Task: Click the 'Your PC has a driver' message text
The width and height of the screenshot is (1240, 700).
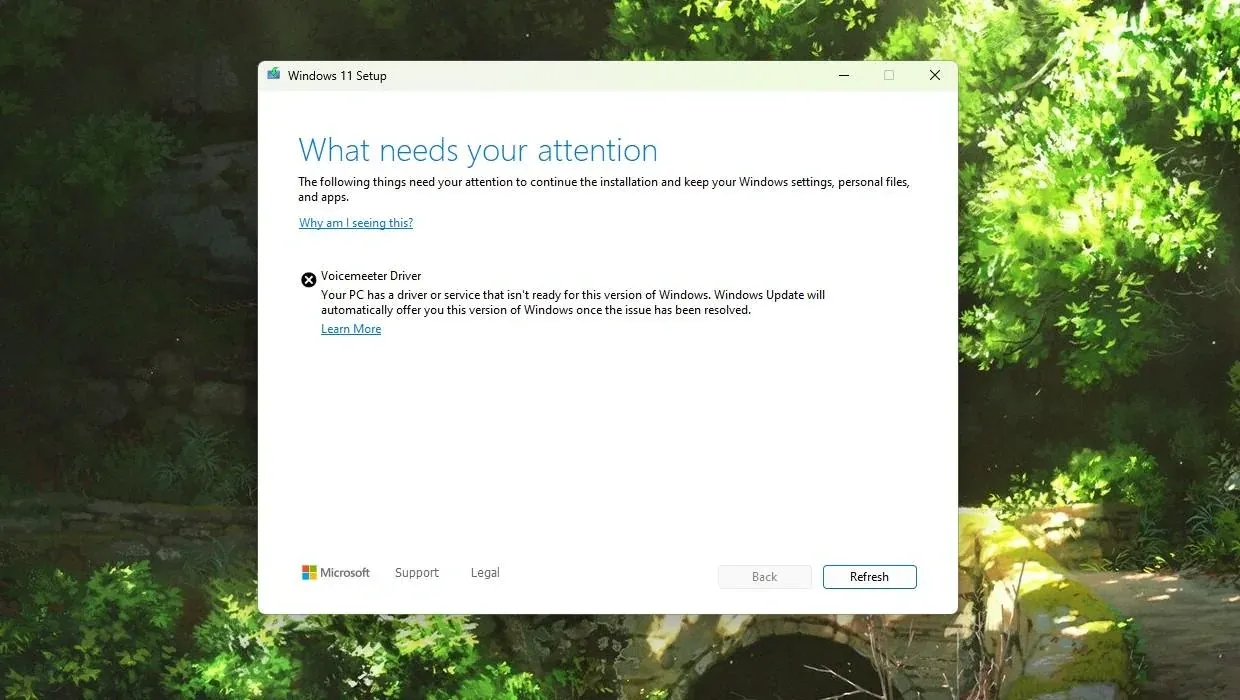Action: [573, 303]
